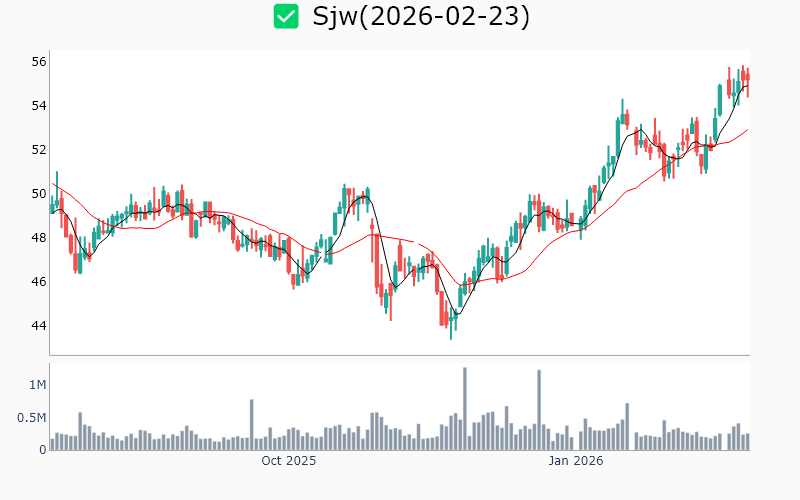The width and height of the screenshot is (800, 500).
Task: Select the tall September volume bar before Oct 2025
Action: click(251, 425)
